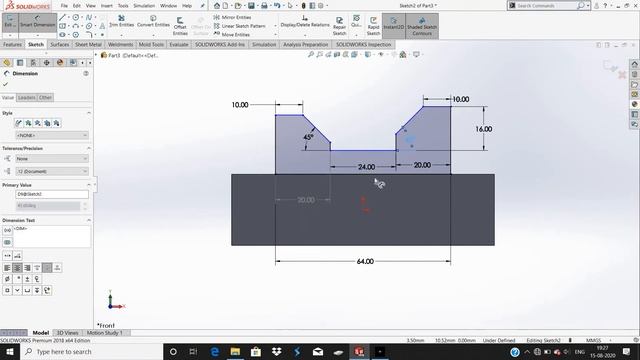Toggle Rapid Sketch mode
Screen dimensions: 640x360
coord(373,26)
